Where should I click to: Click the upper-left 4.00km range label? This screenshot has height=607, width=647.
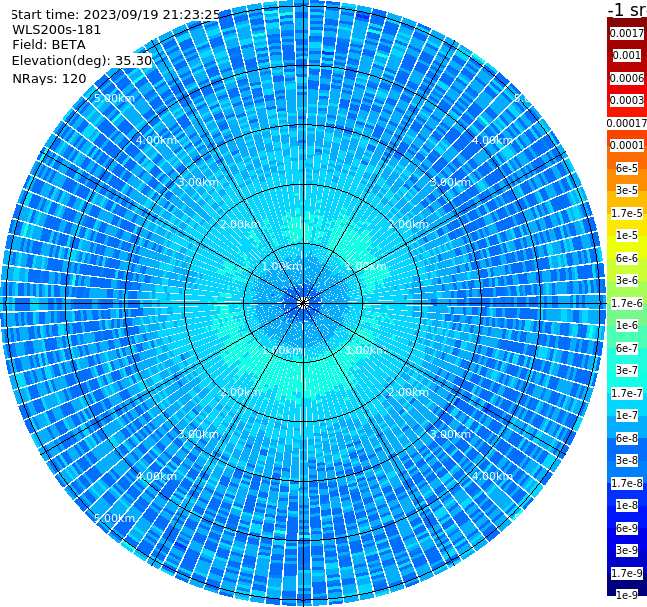[x=156, y=140]
